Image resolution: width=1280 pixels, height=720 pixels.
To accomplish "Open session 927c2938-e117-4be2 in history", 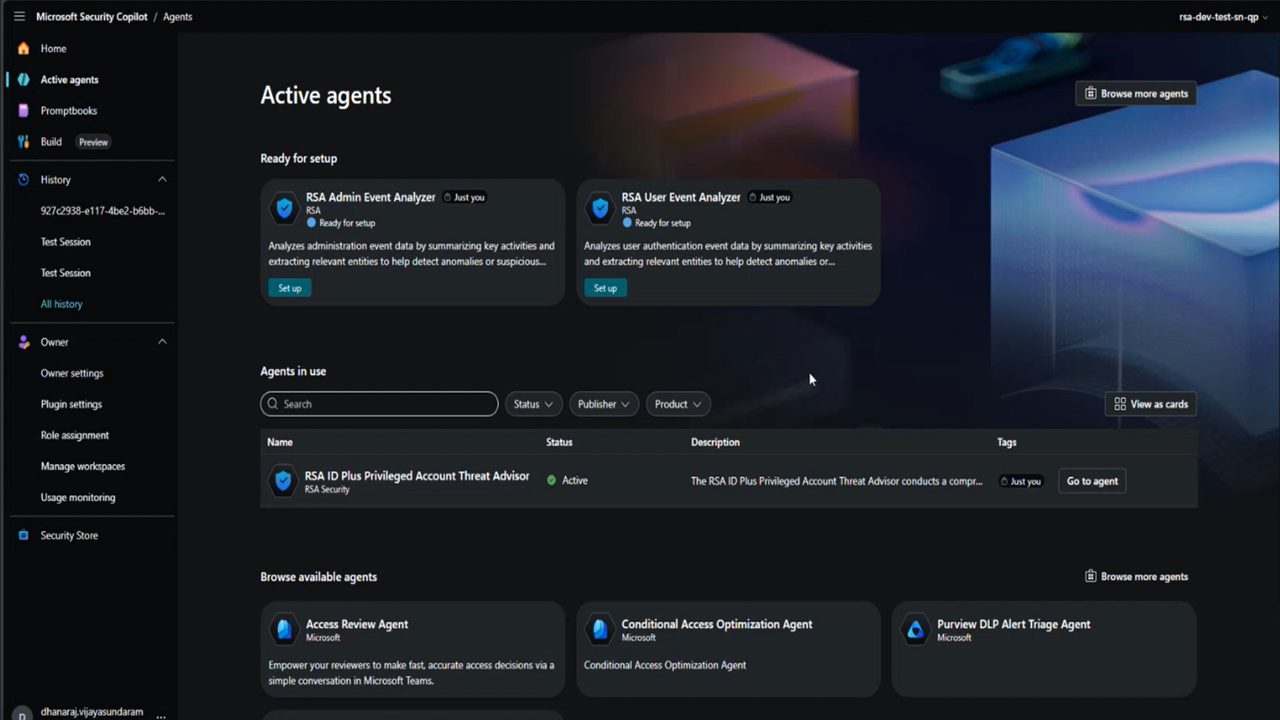I will pyautogui.click(x=103, y=211).
